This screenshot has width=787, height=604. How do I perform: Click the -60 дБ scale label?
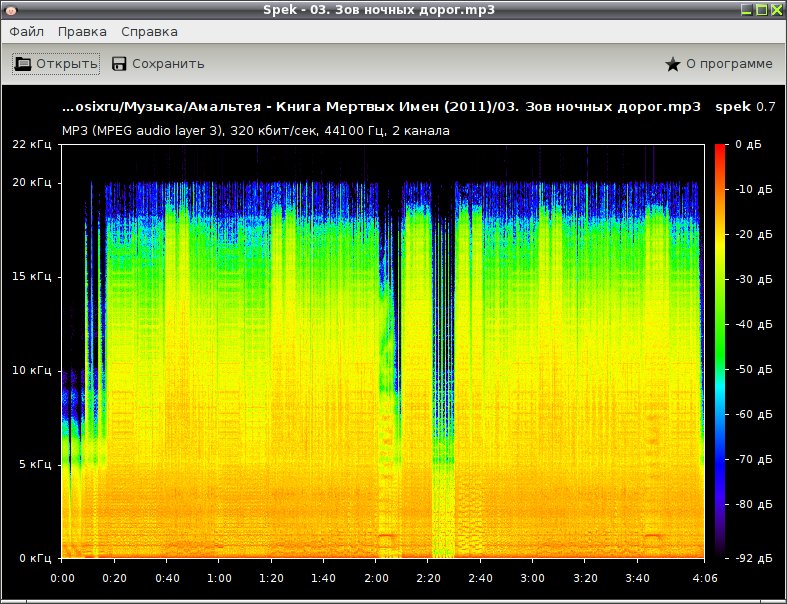[753, 414]
